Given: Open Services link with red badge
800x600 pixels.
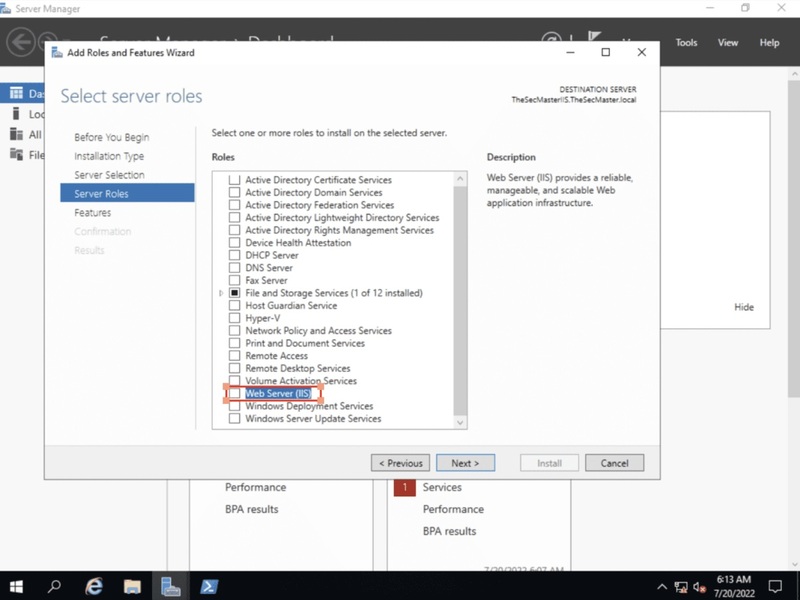Looking at the screenshot, I should tap(442, 487).
